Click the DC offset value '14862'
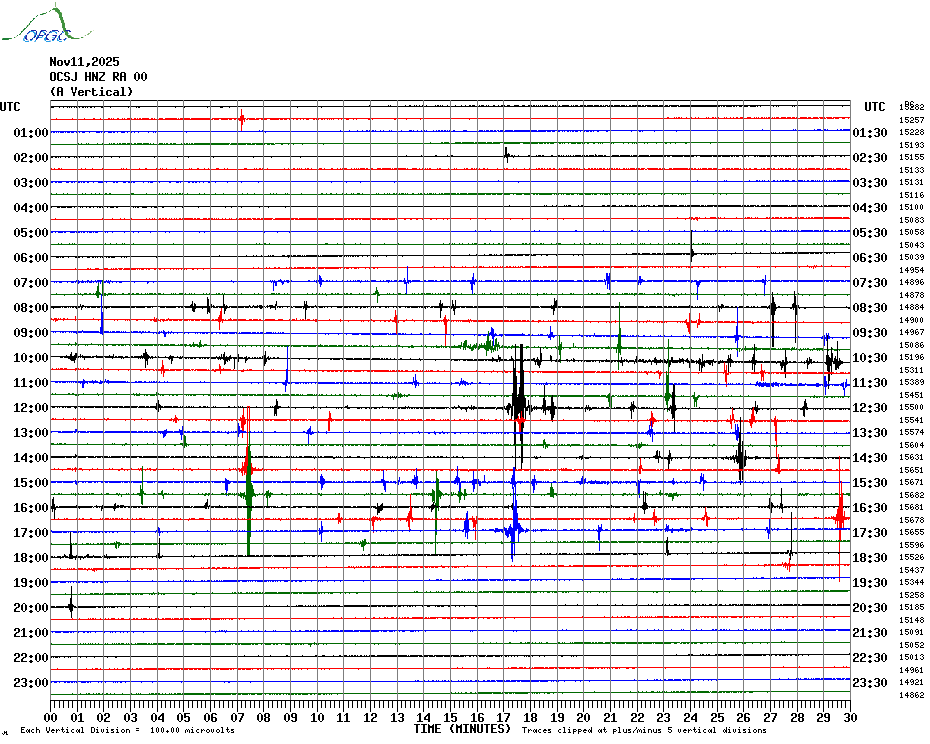The height and width of the screenshot is (744, 930). click(x=912, y=695)
